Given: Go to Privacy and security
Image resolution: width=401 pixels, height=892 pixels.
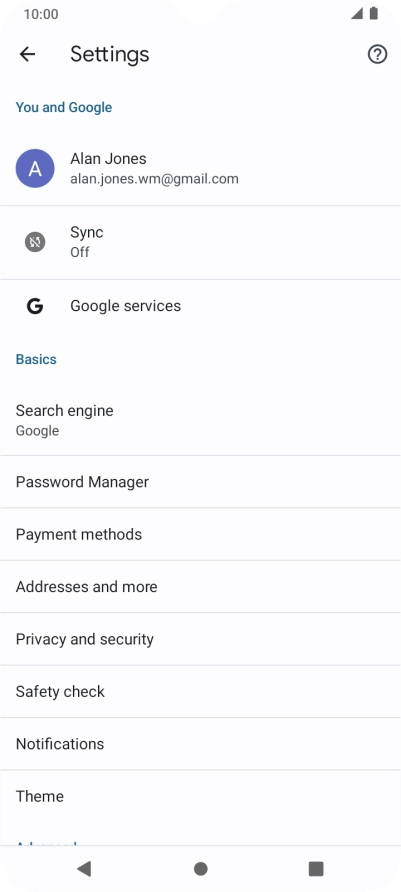Looking at the screenshot, I should point(200,639).
